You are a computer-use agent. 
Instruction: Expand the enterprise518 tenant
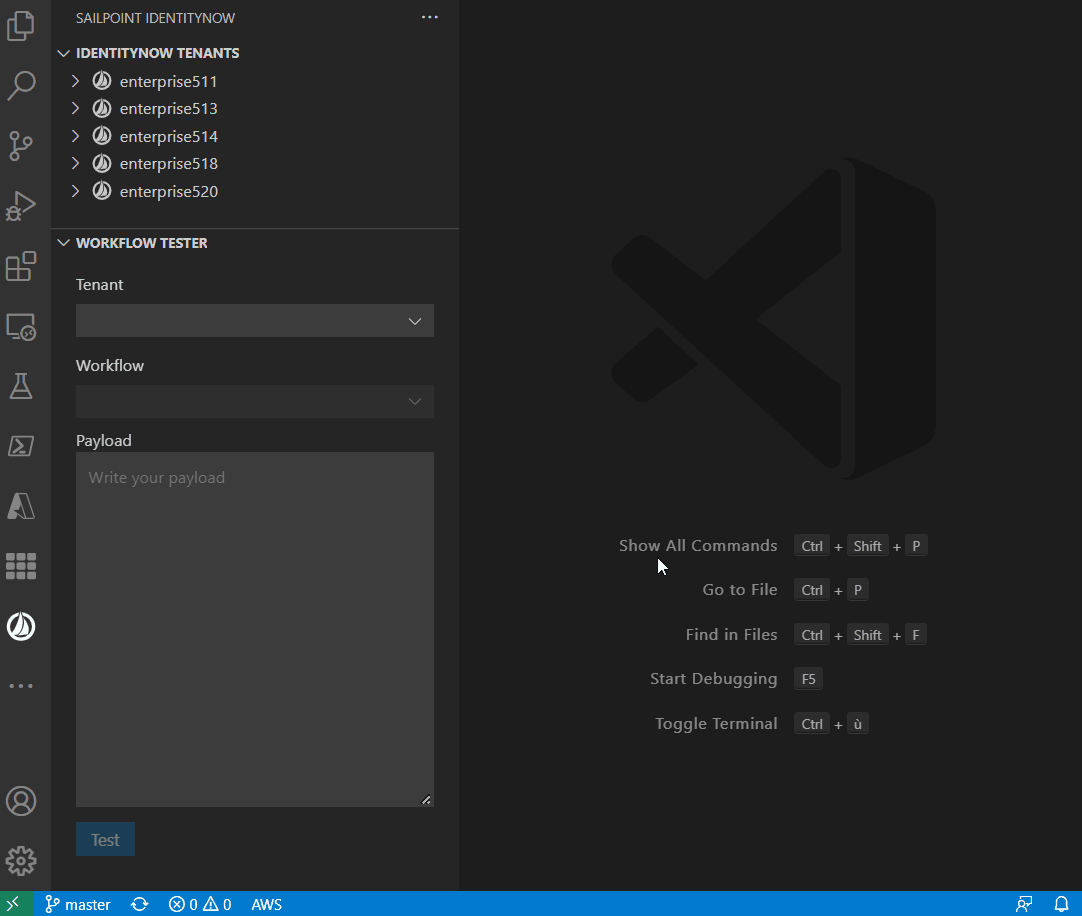pyautogui.click(x=75, y=164)
